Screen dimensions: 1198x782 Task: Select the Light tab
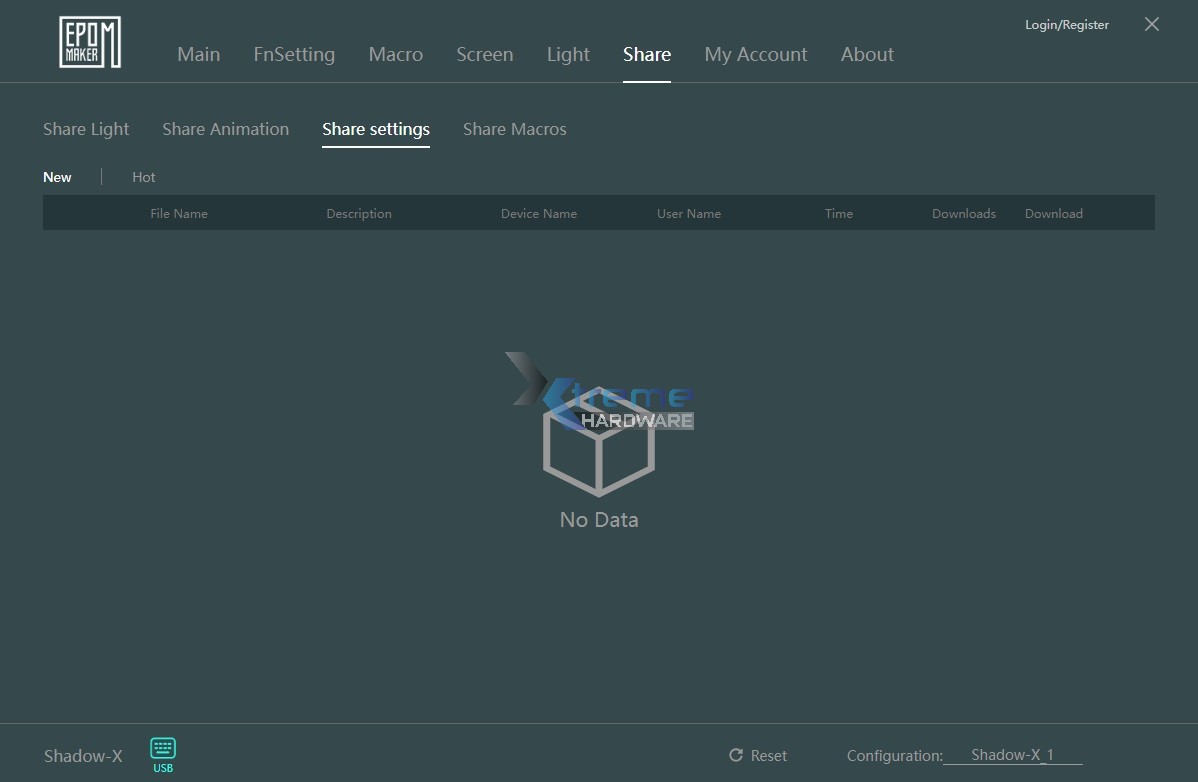568,55
